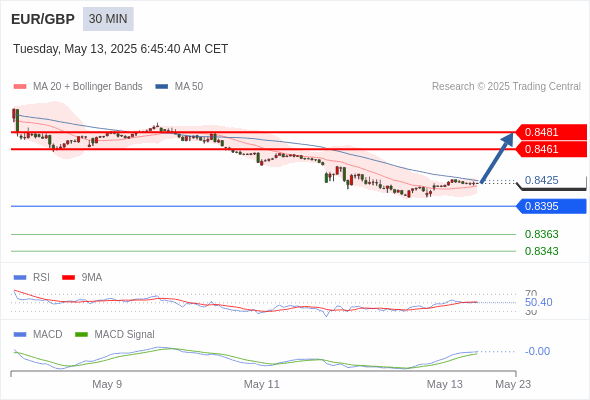
Task: Click the May 11 date axis marker
Action: coord(262,384)
